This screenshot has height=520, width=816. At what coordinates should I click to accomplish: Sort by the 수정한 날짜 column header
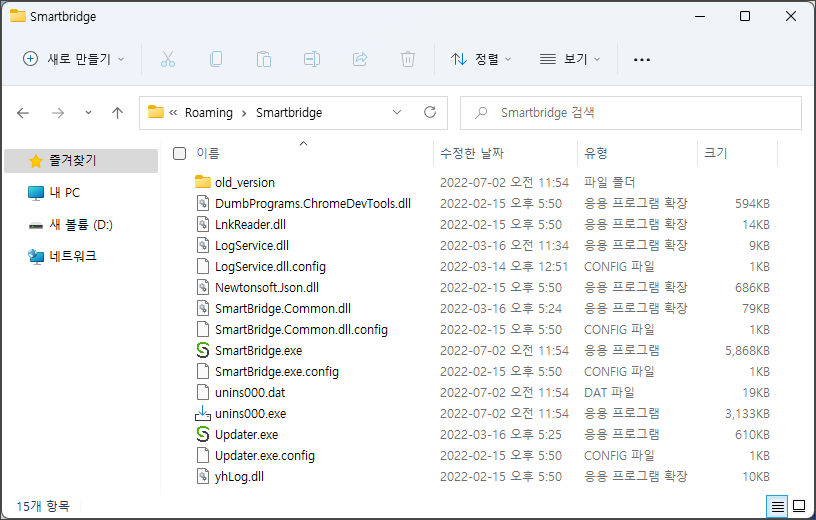tap(472, 153)
